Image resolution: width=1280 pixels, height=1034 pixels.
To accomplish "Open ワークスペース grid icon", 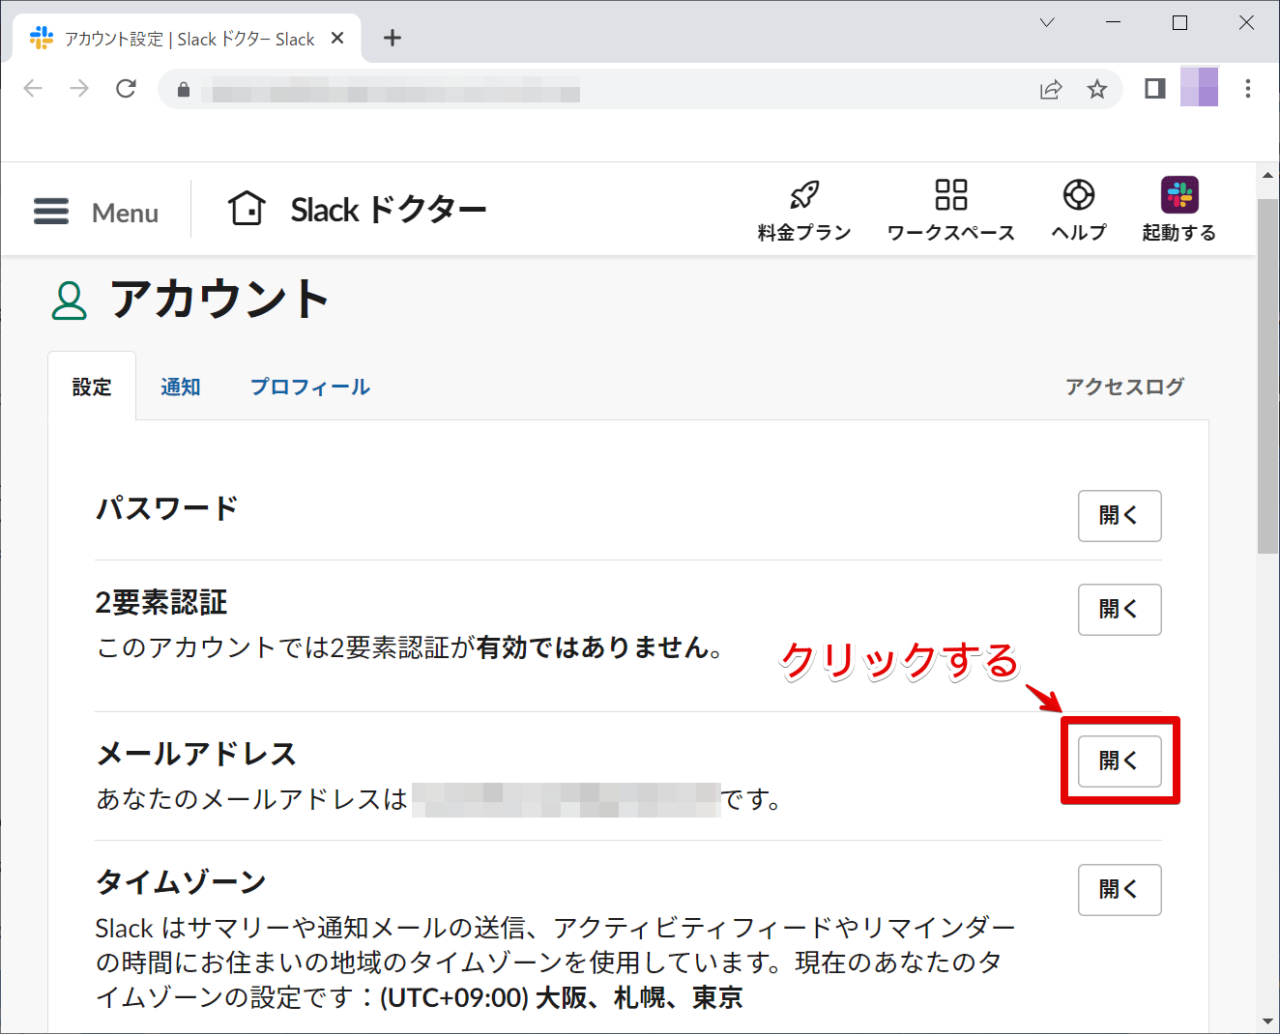I will (951, 194).
